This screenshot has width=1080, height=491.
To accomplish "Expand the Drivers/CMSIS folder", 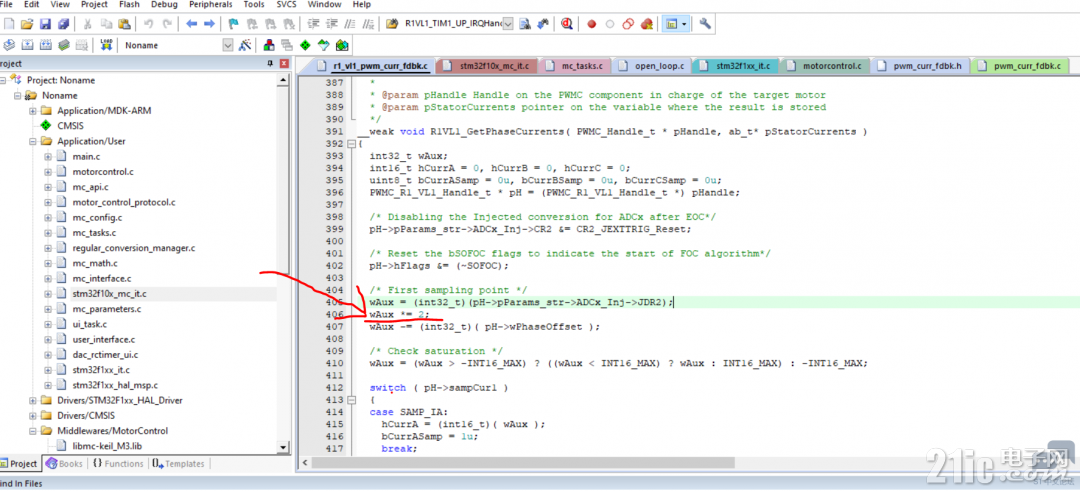I will (32, 415).
